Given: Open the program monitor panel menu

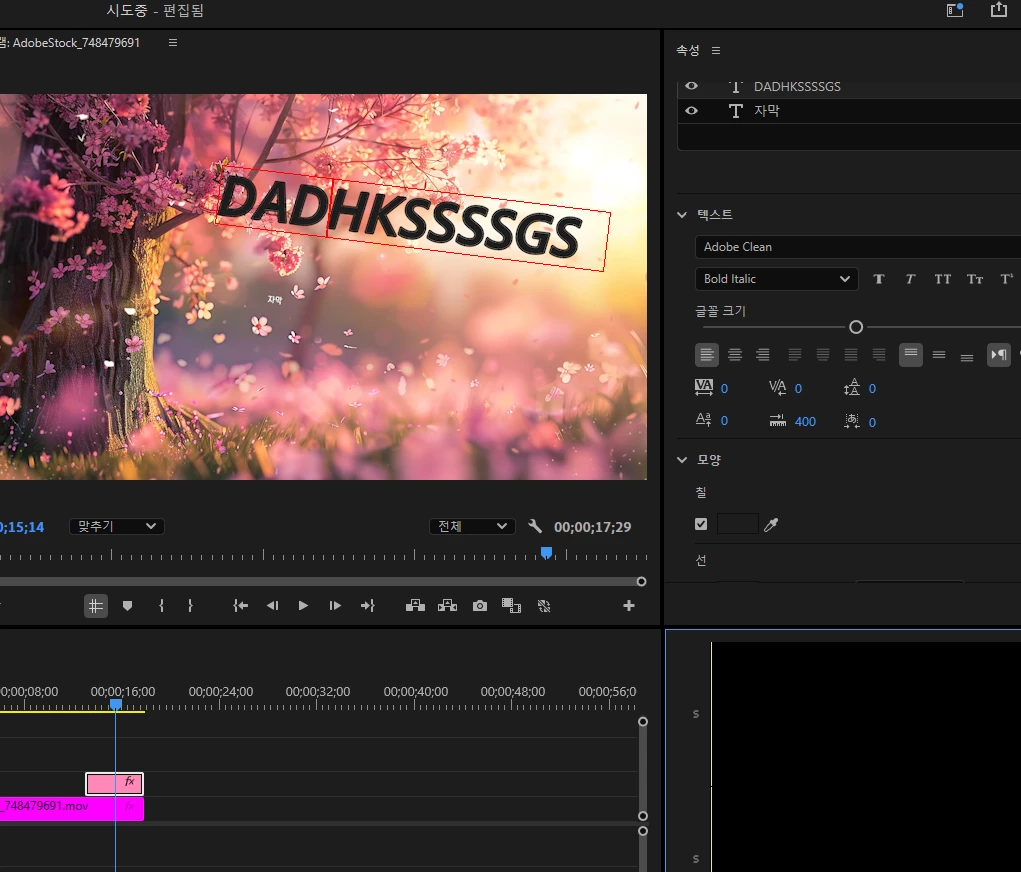Looking at the screenshot, I should pyautogui.click(x=173, y=42).
